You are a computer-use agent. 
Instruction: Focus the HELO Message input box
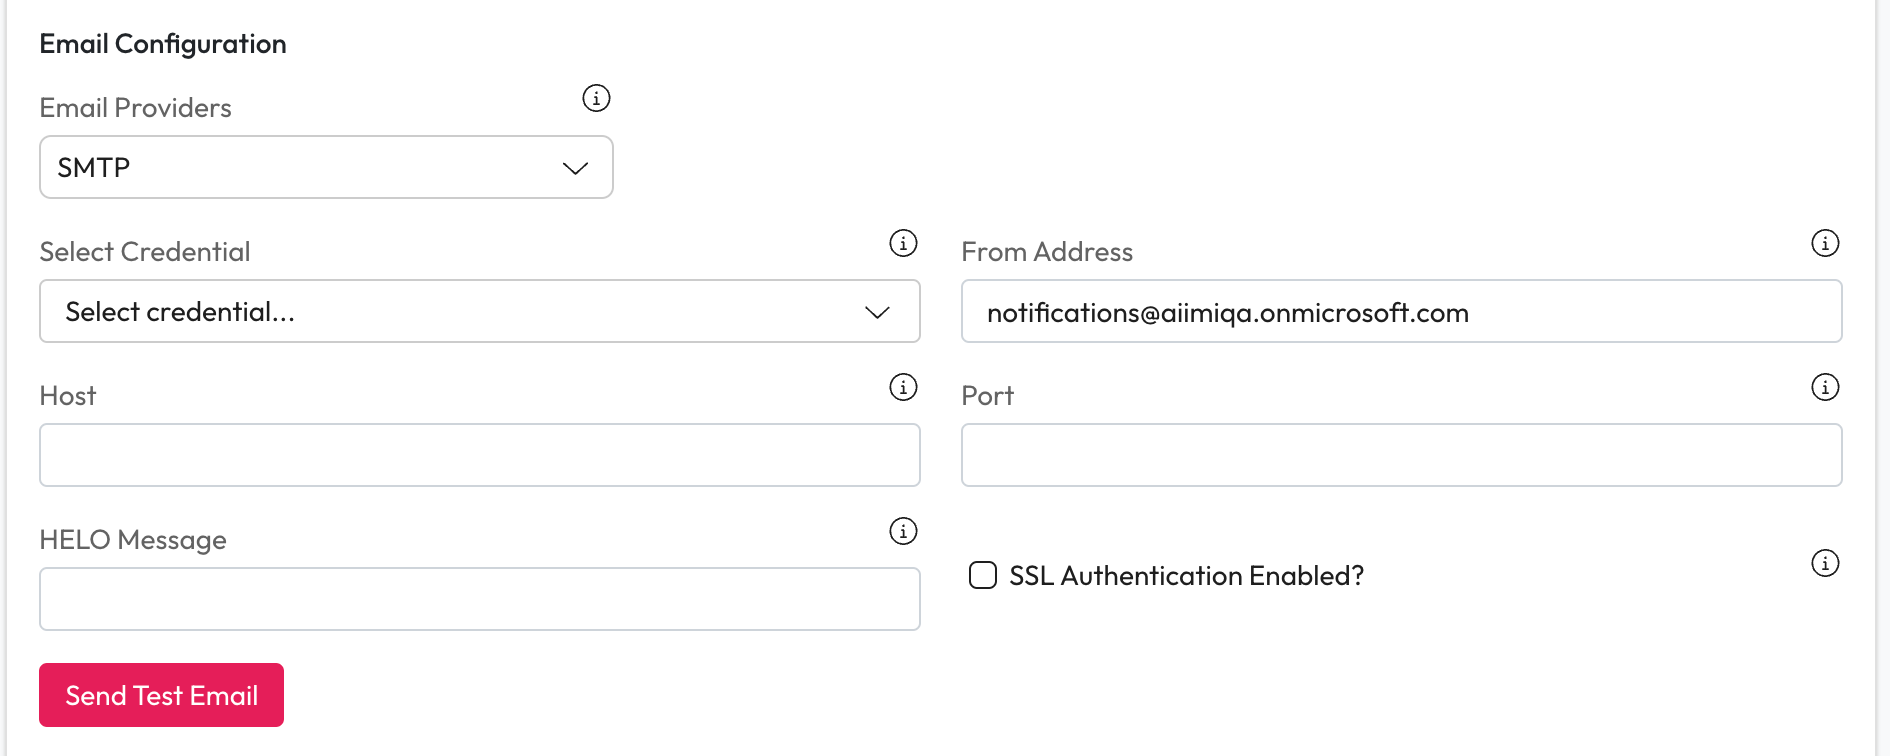(x=479, y=599)
